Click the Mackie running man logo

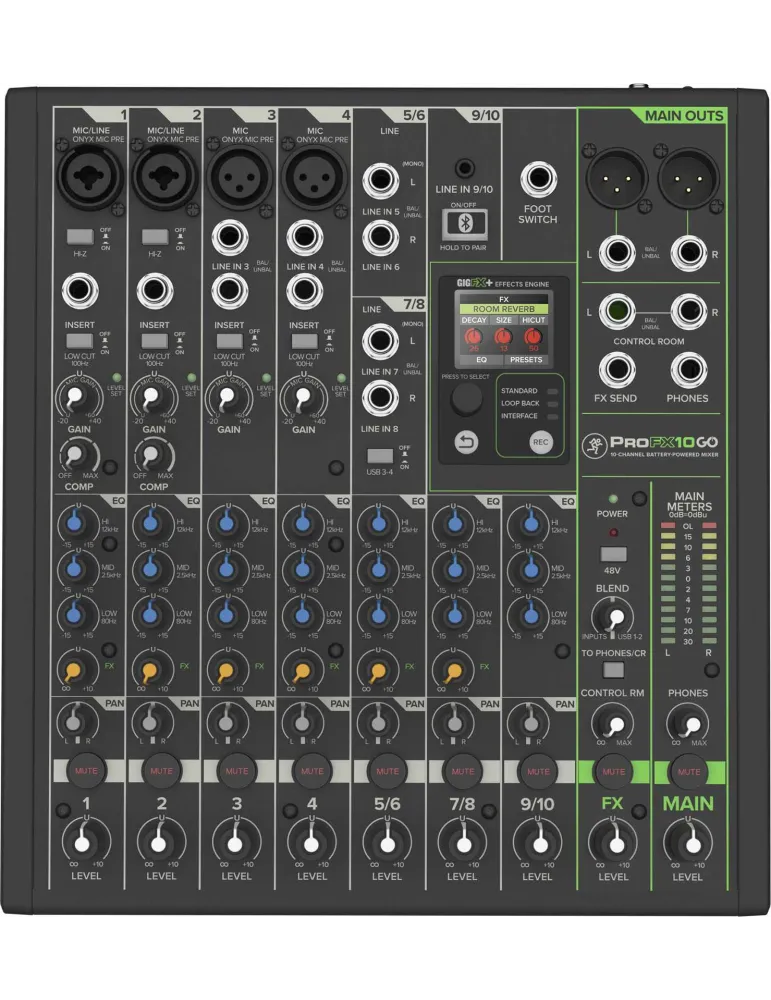click(x=594, y=445)
